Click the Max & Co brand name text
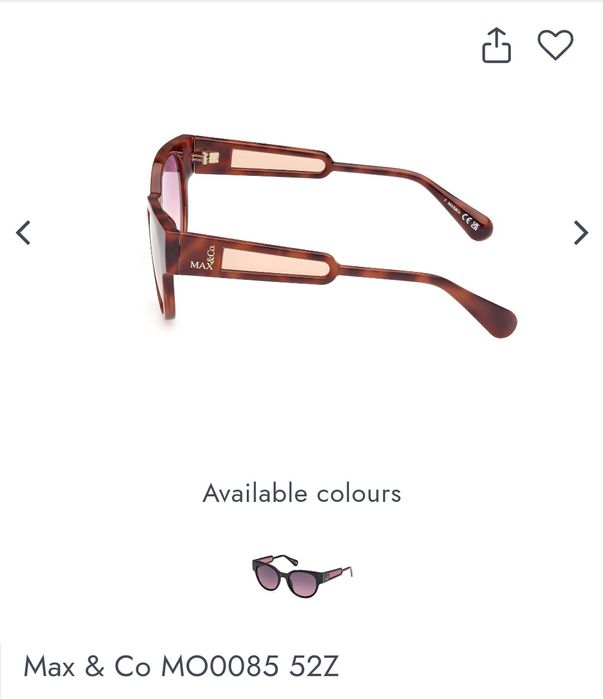 [87, 667]
